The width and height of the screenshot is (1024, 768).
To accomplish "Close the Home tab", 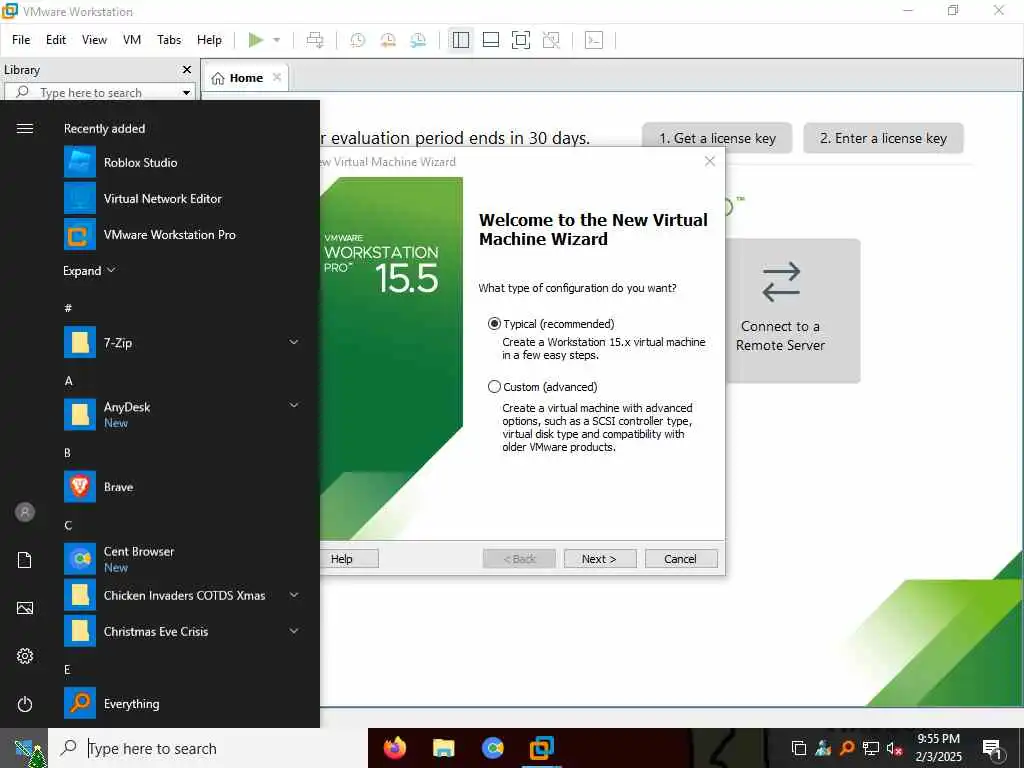I will [277, 77].
